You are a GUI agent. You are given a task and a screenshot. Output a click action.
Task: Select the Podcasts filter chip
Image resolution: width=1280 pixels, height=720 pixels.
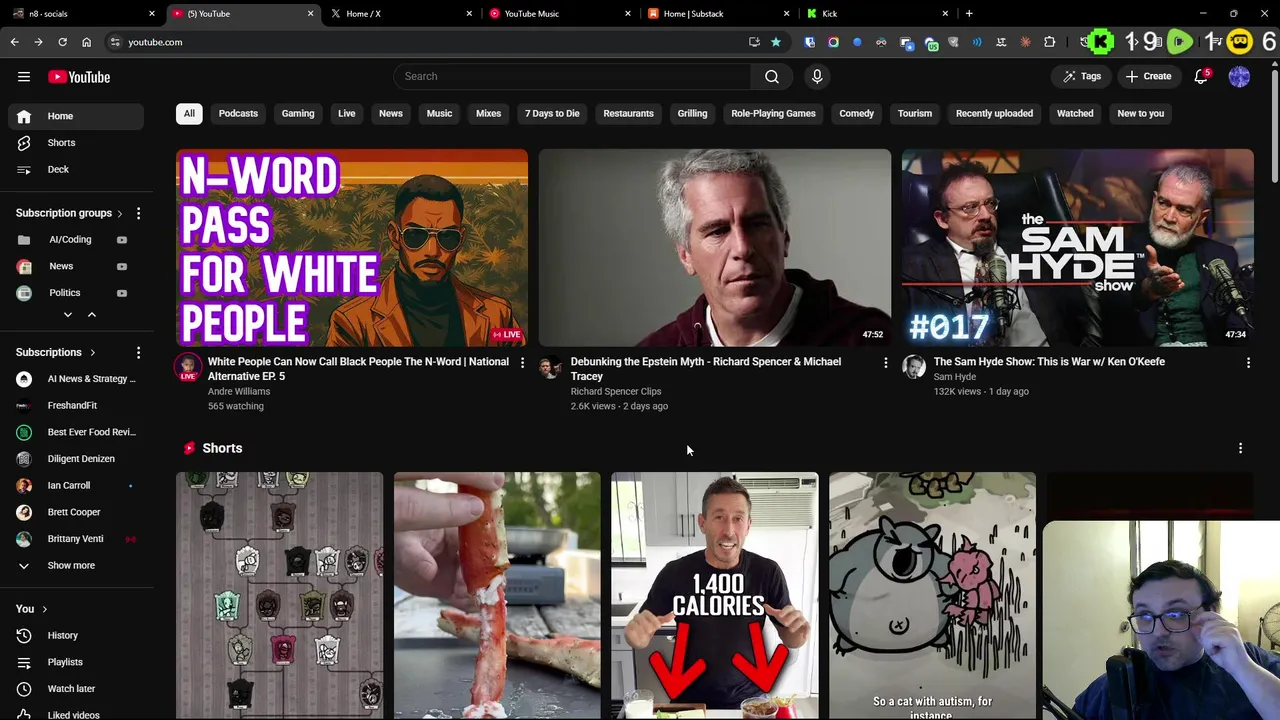238,113
